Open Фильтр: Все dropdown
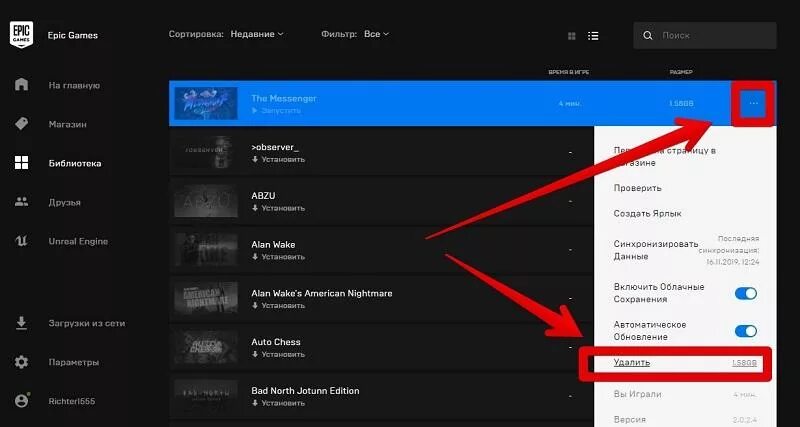Image resolution: width=800 pixels, height=427 pixels. tap(376, 34)
